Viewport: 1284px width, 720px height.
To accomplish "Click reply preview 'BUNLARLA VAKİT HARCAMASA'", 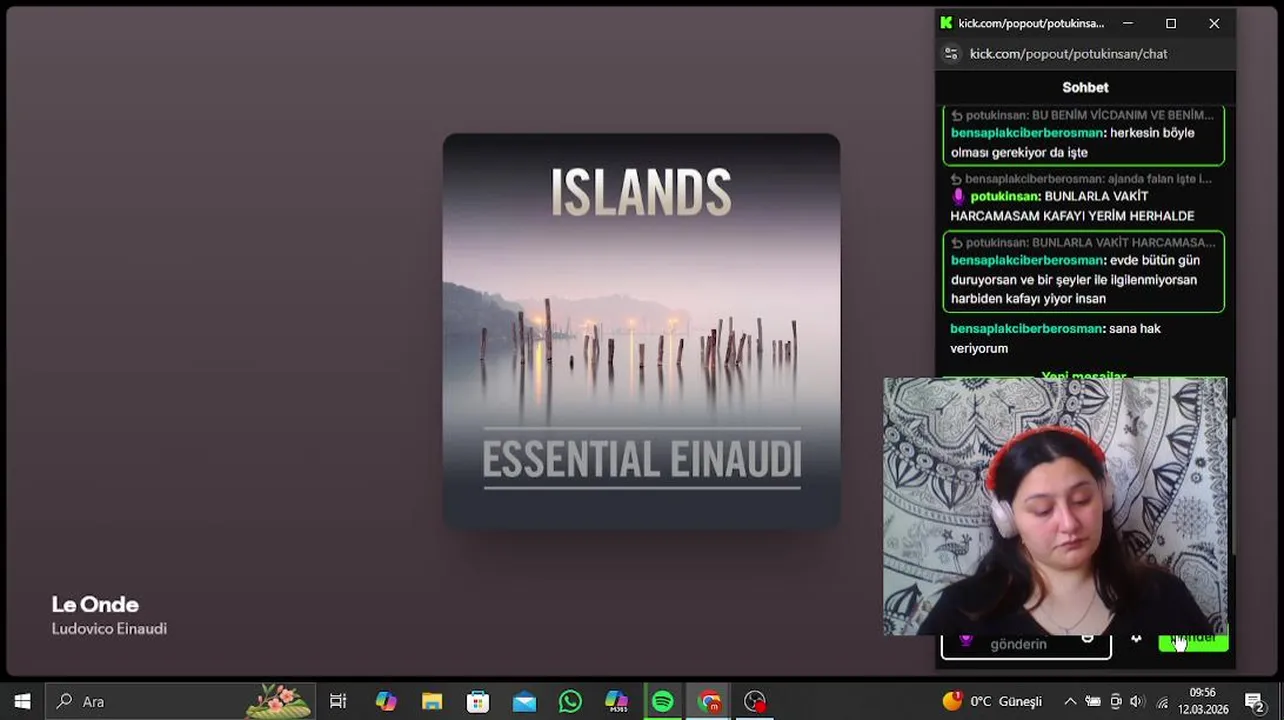I will coord(1083,242).
